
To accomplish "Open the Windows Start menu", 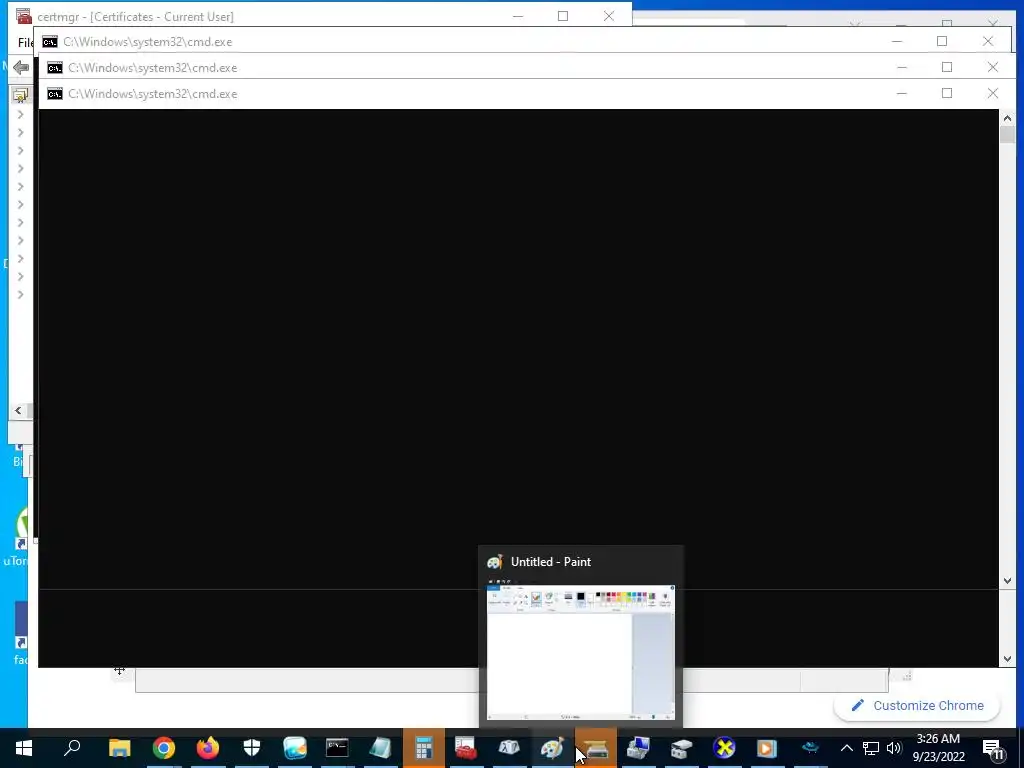I will pyautogui.click(x=24, y=748).
